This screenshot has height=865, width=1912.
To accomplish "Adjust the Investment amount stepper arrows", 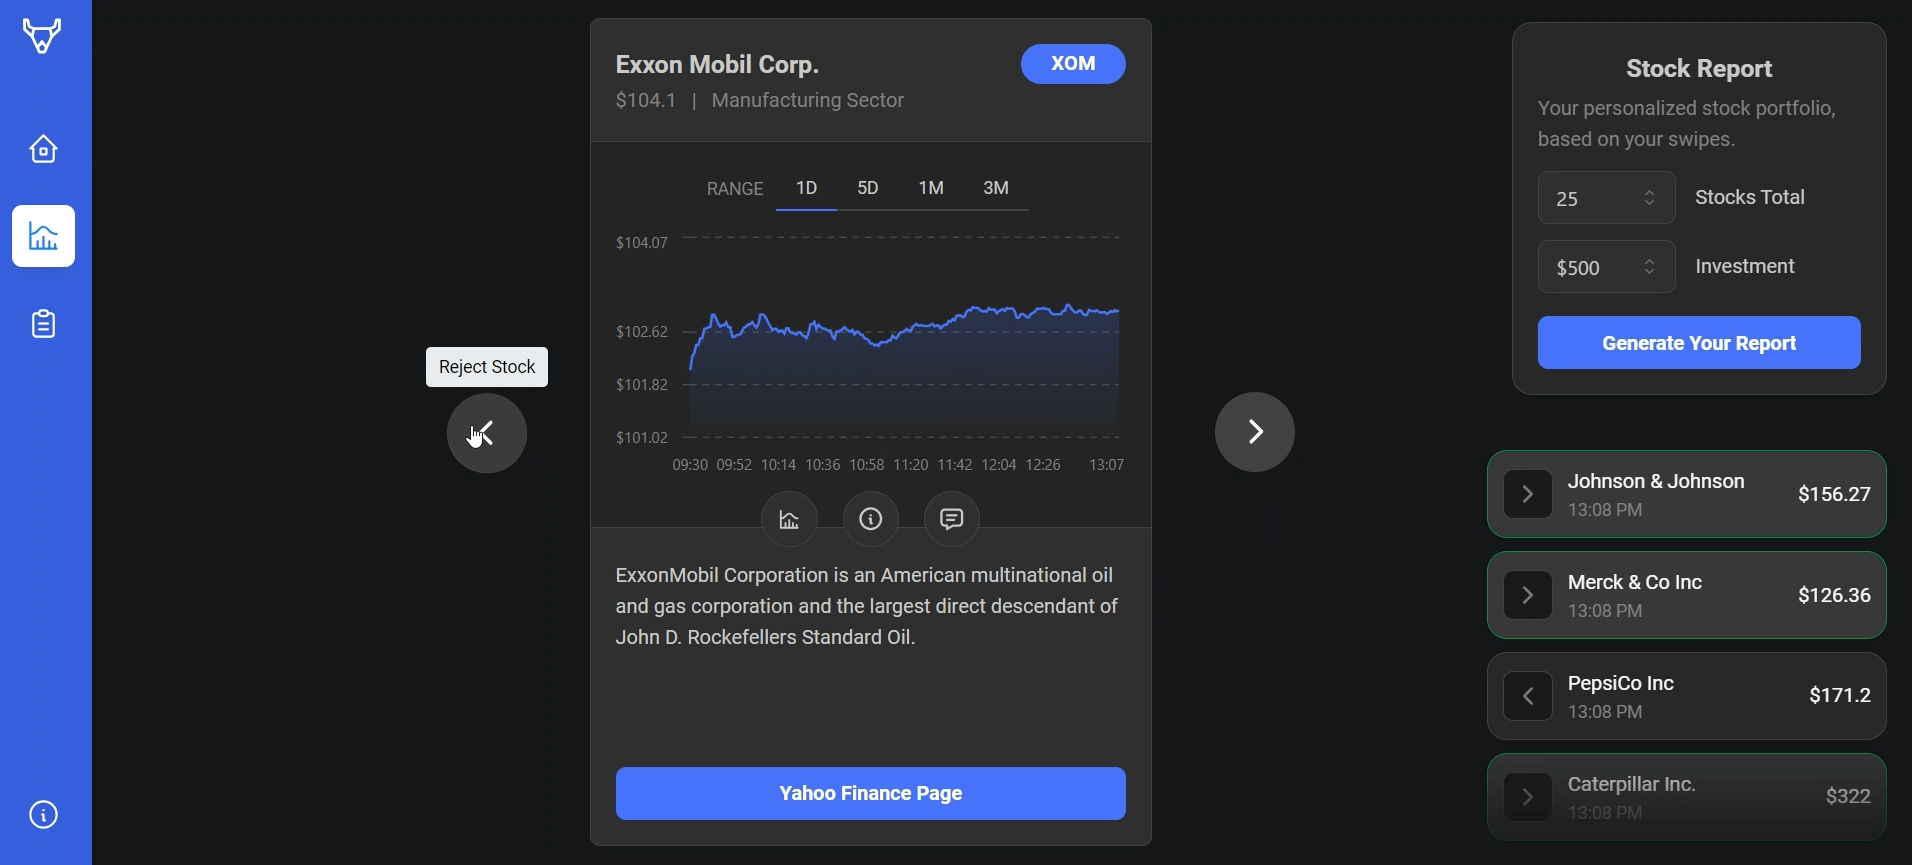I will [1650, 267].
